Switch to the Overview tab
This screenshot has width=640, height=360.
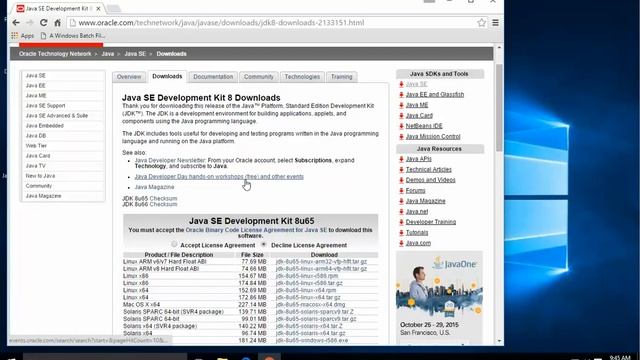pos(129,77)
